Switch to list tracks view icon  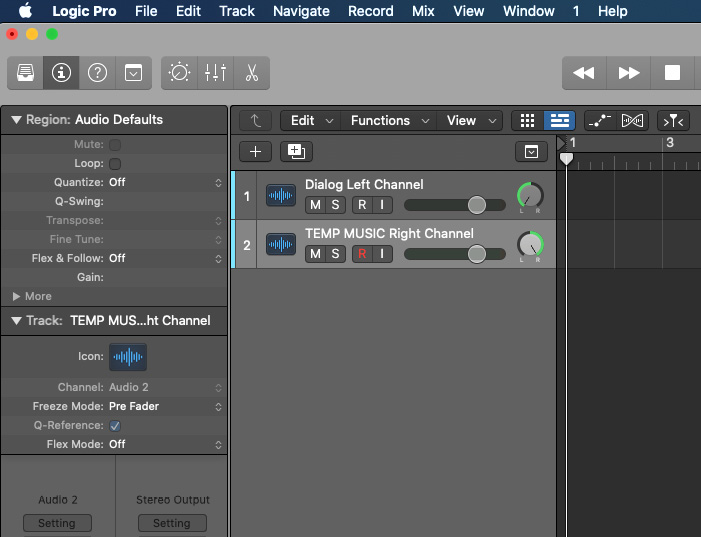[559, 120]
